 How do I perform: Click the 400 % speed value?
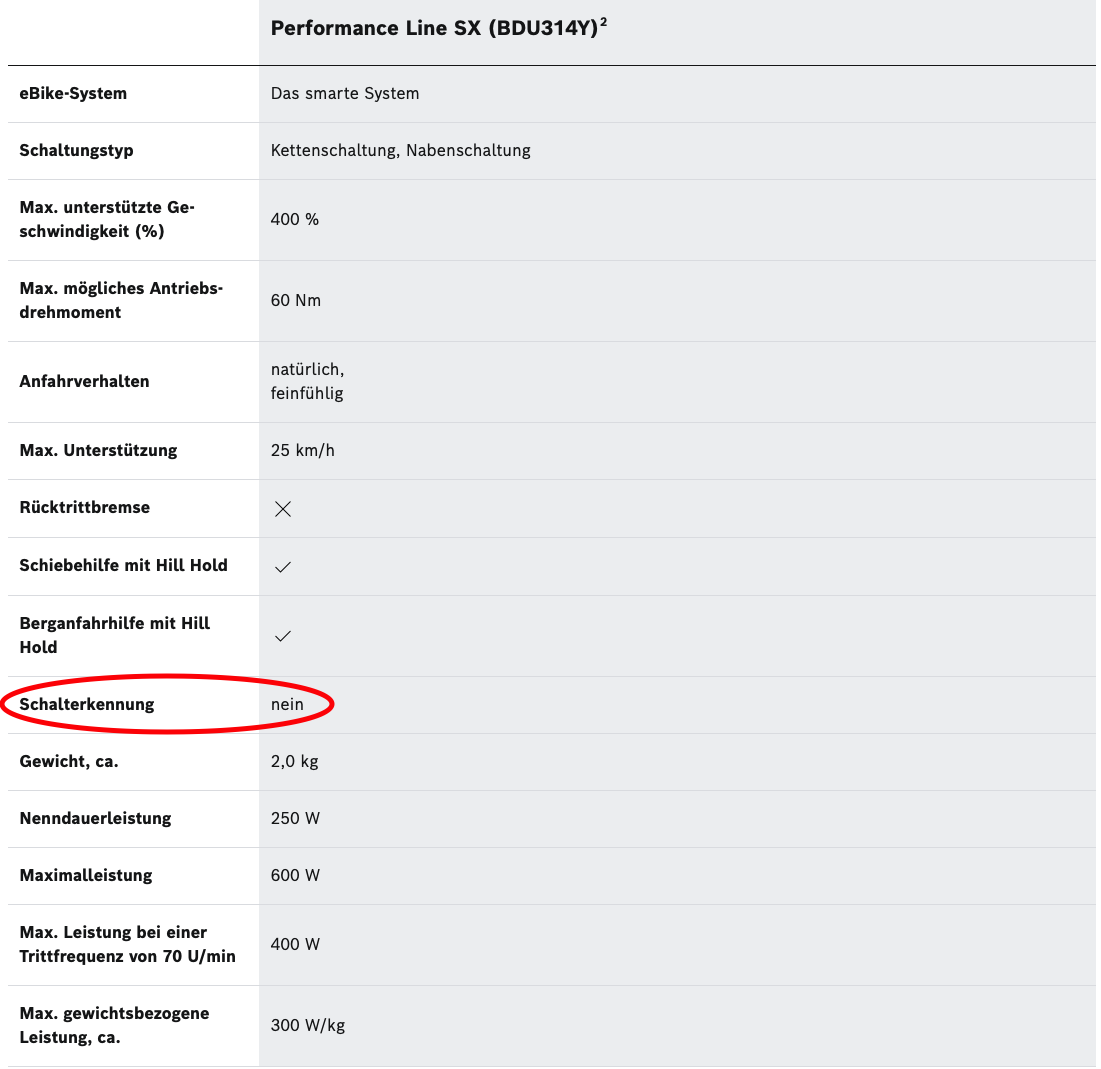coord(295,220)
